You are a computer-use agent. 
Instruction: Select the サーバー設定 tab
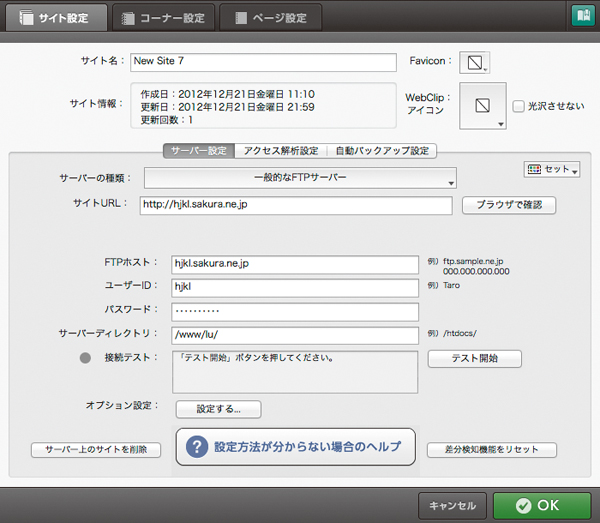point(199,151)
